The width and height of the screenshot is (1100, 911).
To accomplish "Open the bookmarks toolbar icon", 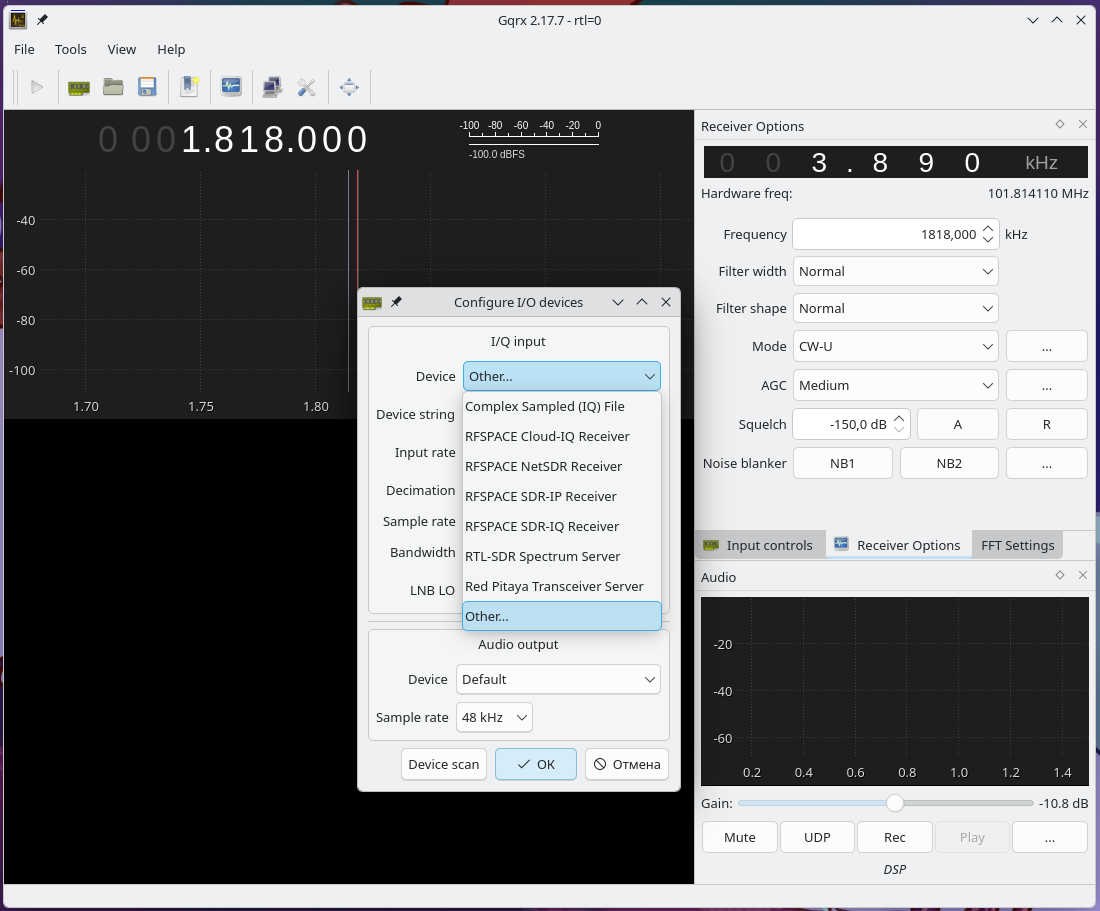I will pos(189,87).
